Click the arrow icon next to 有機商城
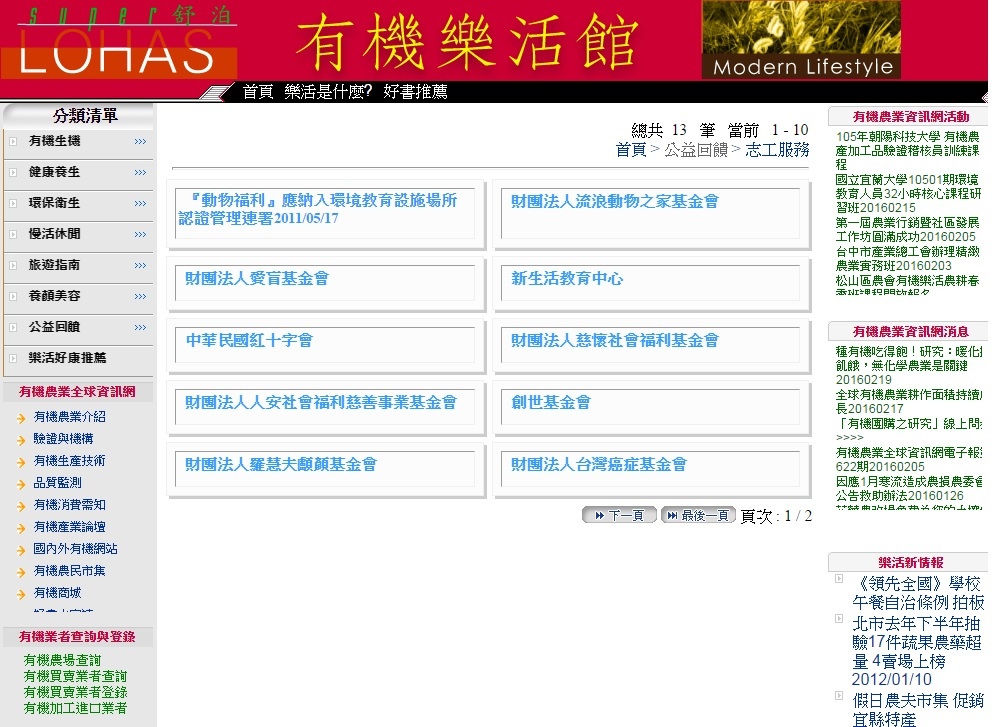The height and width of the screenshot is (727, 1008). (x=21, y=595)
